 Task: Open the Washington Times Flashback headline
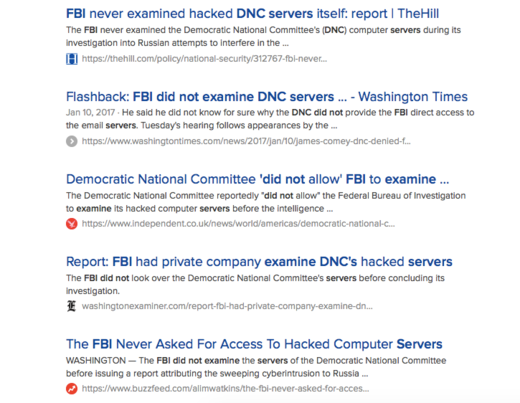click(x=267, y=97)
